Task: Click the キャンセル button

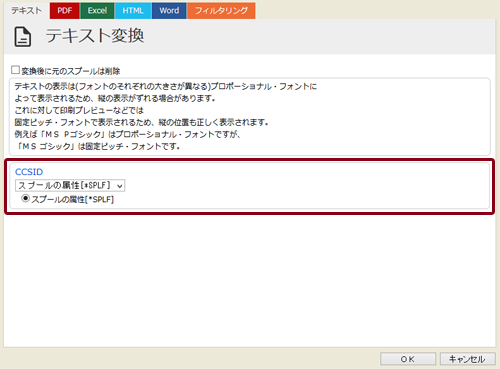Action: 467,359
